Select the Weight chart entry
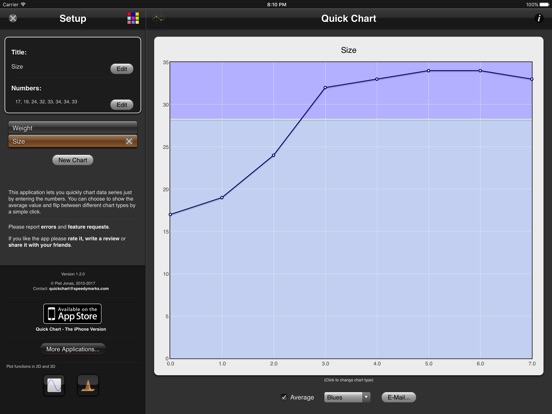 pyautogui.click(x=73, y=128)
